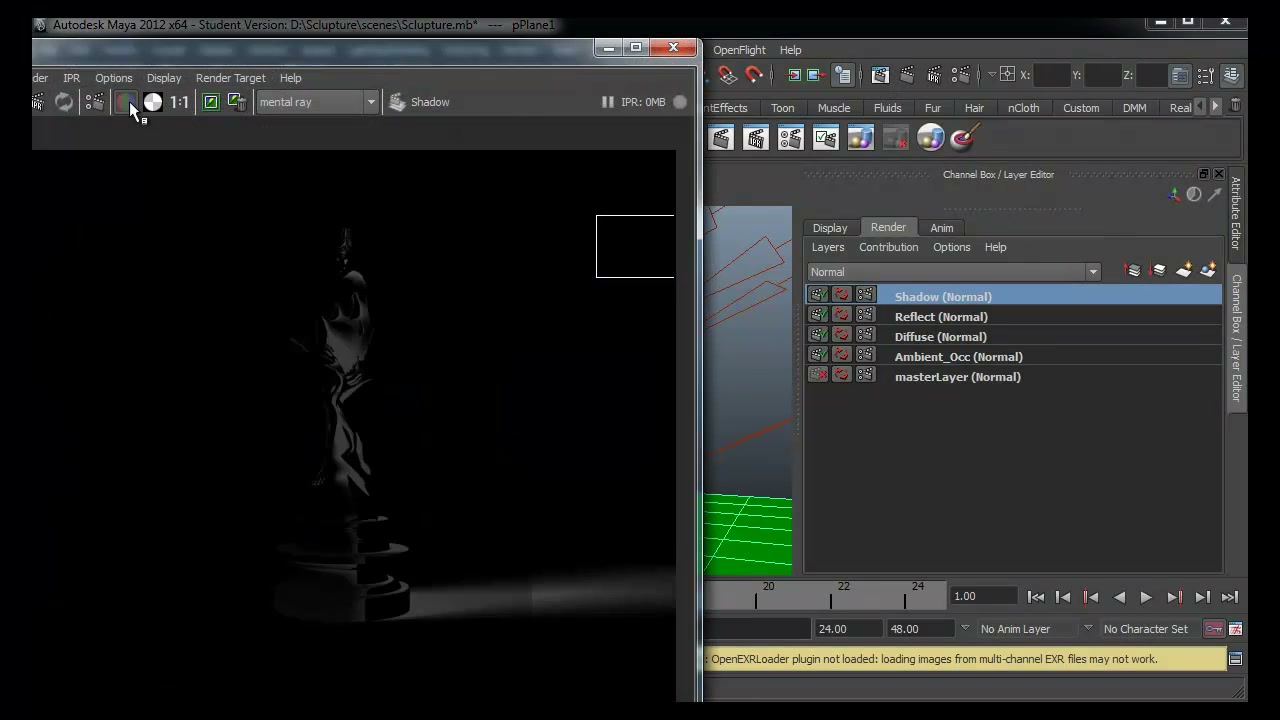Toggle Snap to view planes magnet icon

click(728, 75)
